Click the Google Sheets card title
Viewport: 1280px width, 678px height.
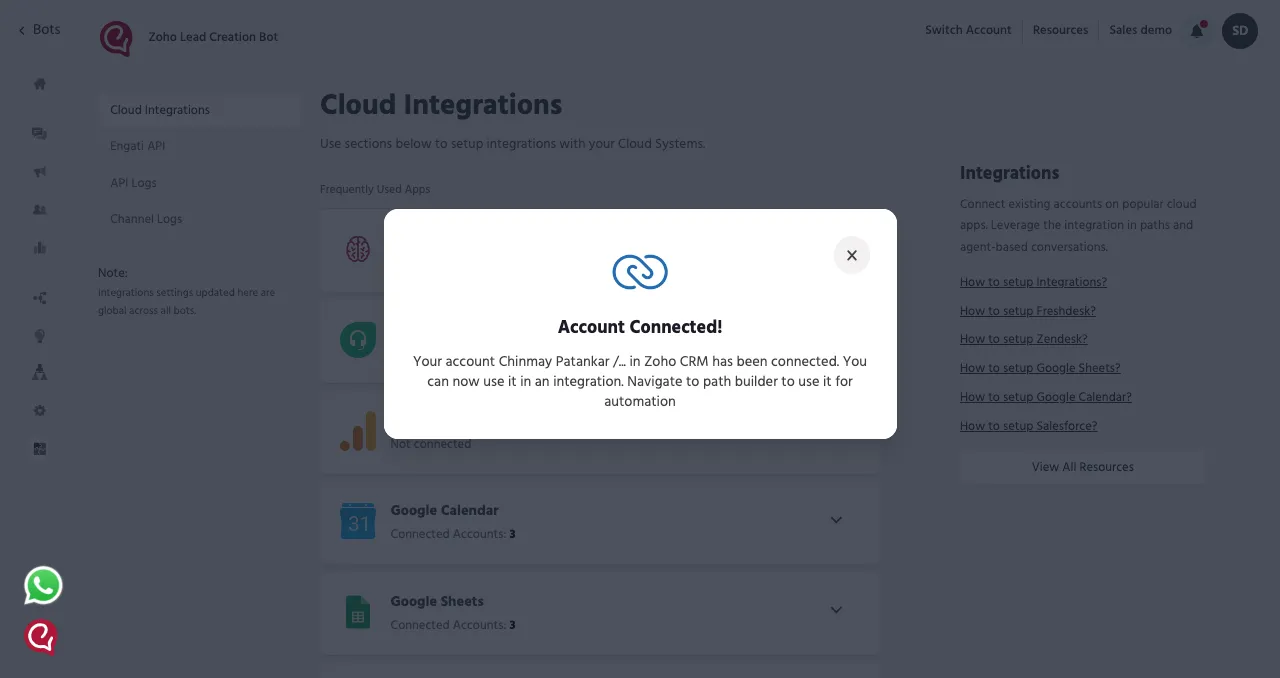click(437, 601)
